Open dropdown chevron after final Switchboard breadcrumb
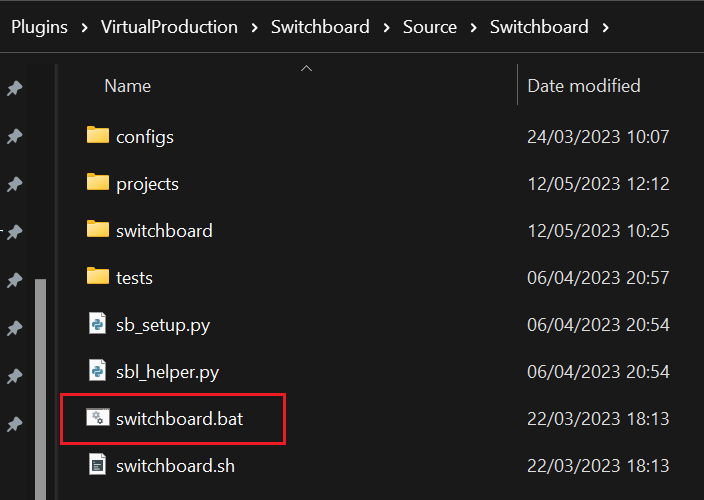The image size is (704, 500). (605, 27)
